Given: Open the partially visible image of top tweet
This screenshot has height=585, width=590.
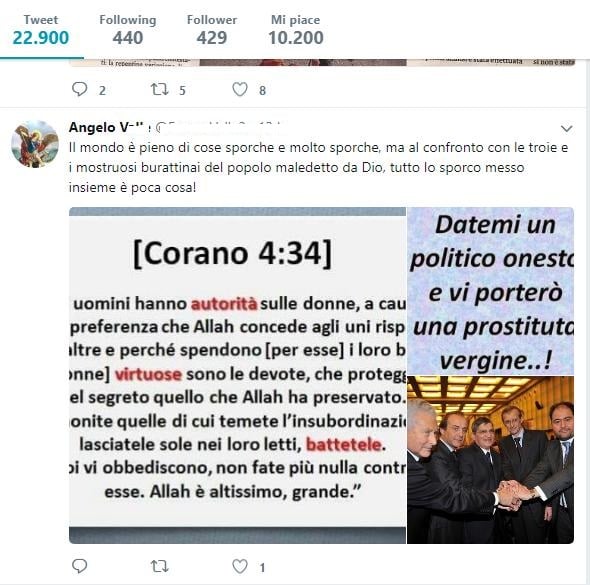Looking at the screenshot, I should (x=322, y=62).
